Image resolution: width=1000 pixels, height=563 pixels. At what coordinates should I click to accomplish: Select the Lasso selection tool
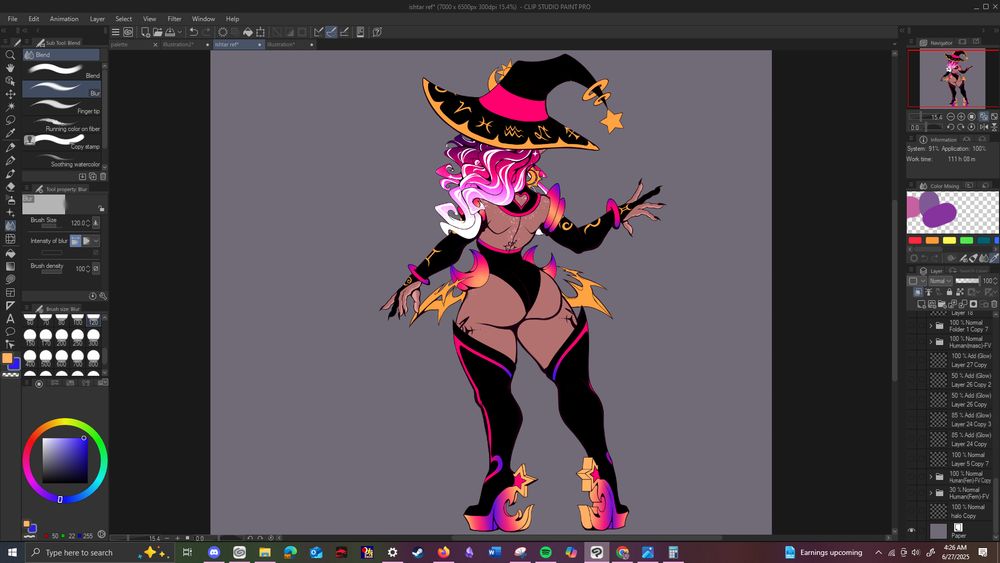[x=10, y=120]
